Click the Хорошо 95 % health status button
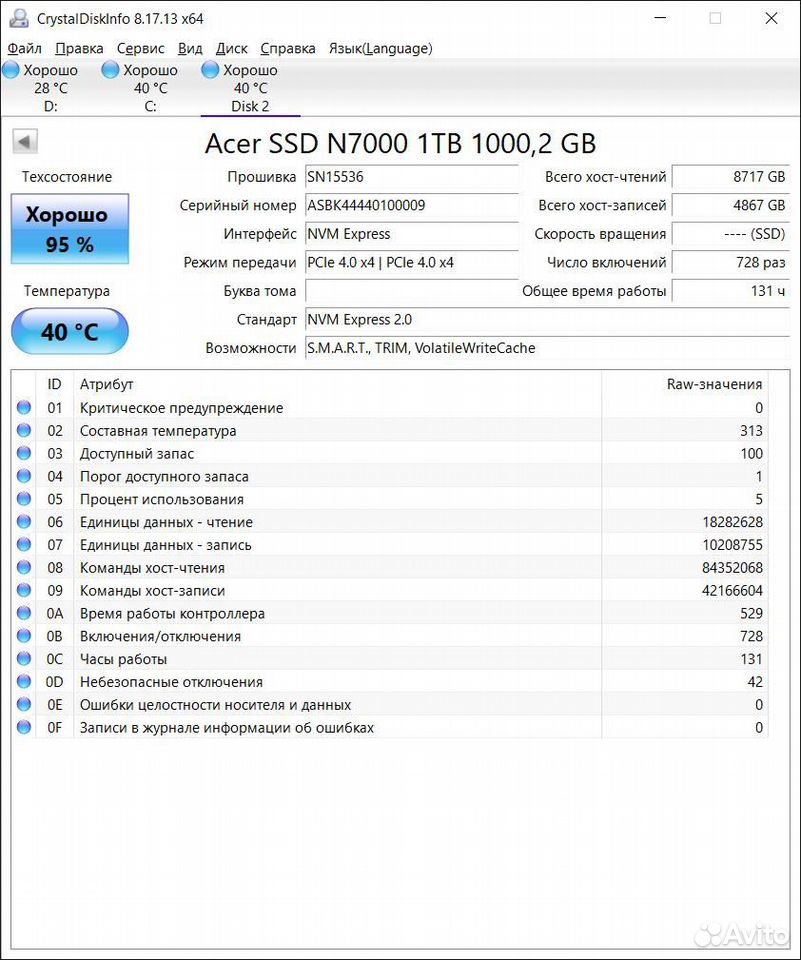The width and height of the screenshot is (801, 960). pyautogui.click(x=70, y=229)
